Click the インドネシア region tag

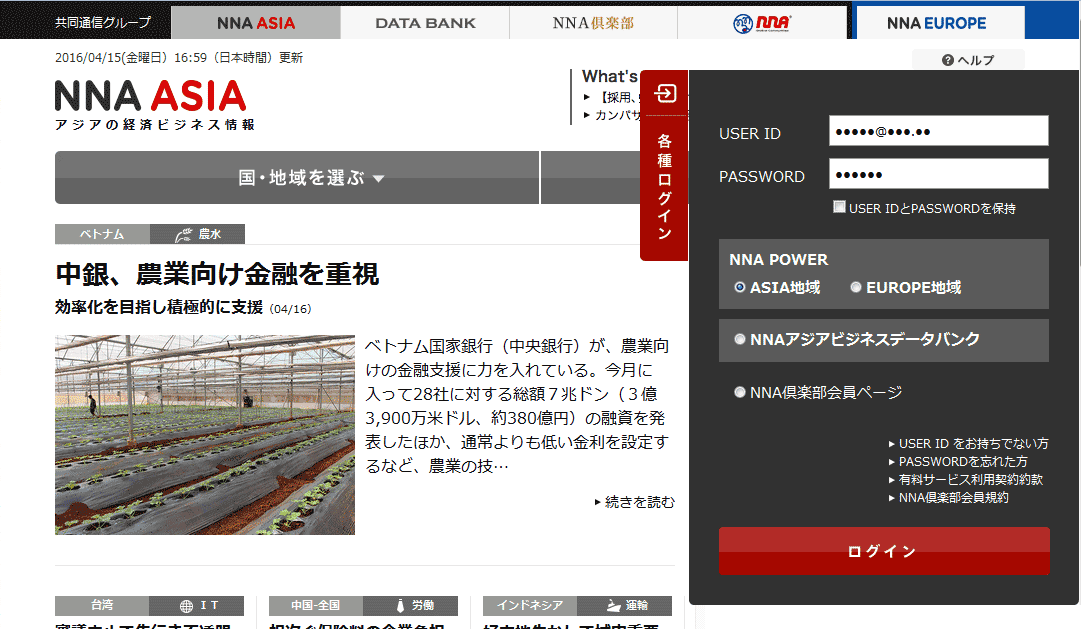click(x=530, y=606)
